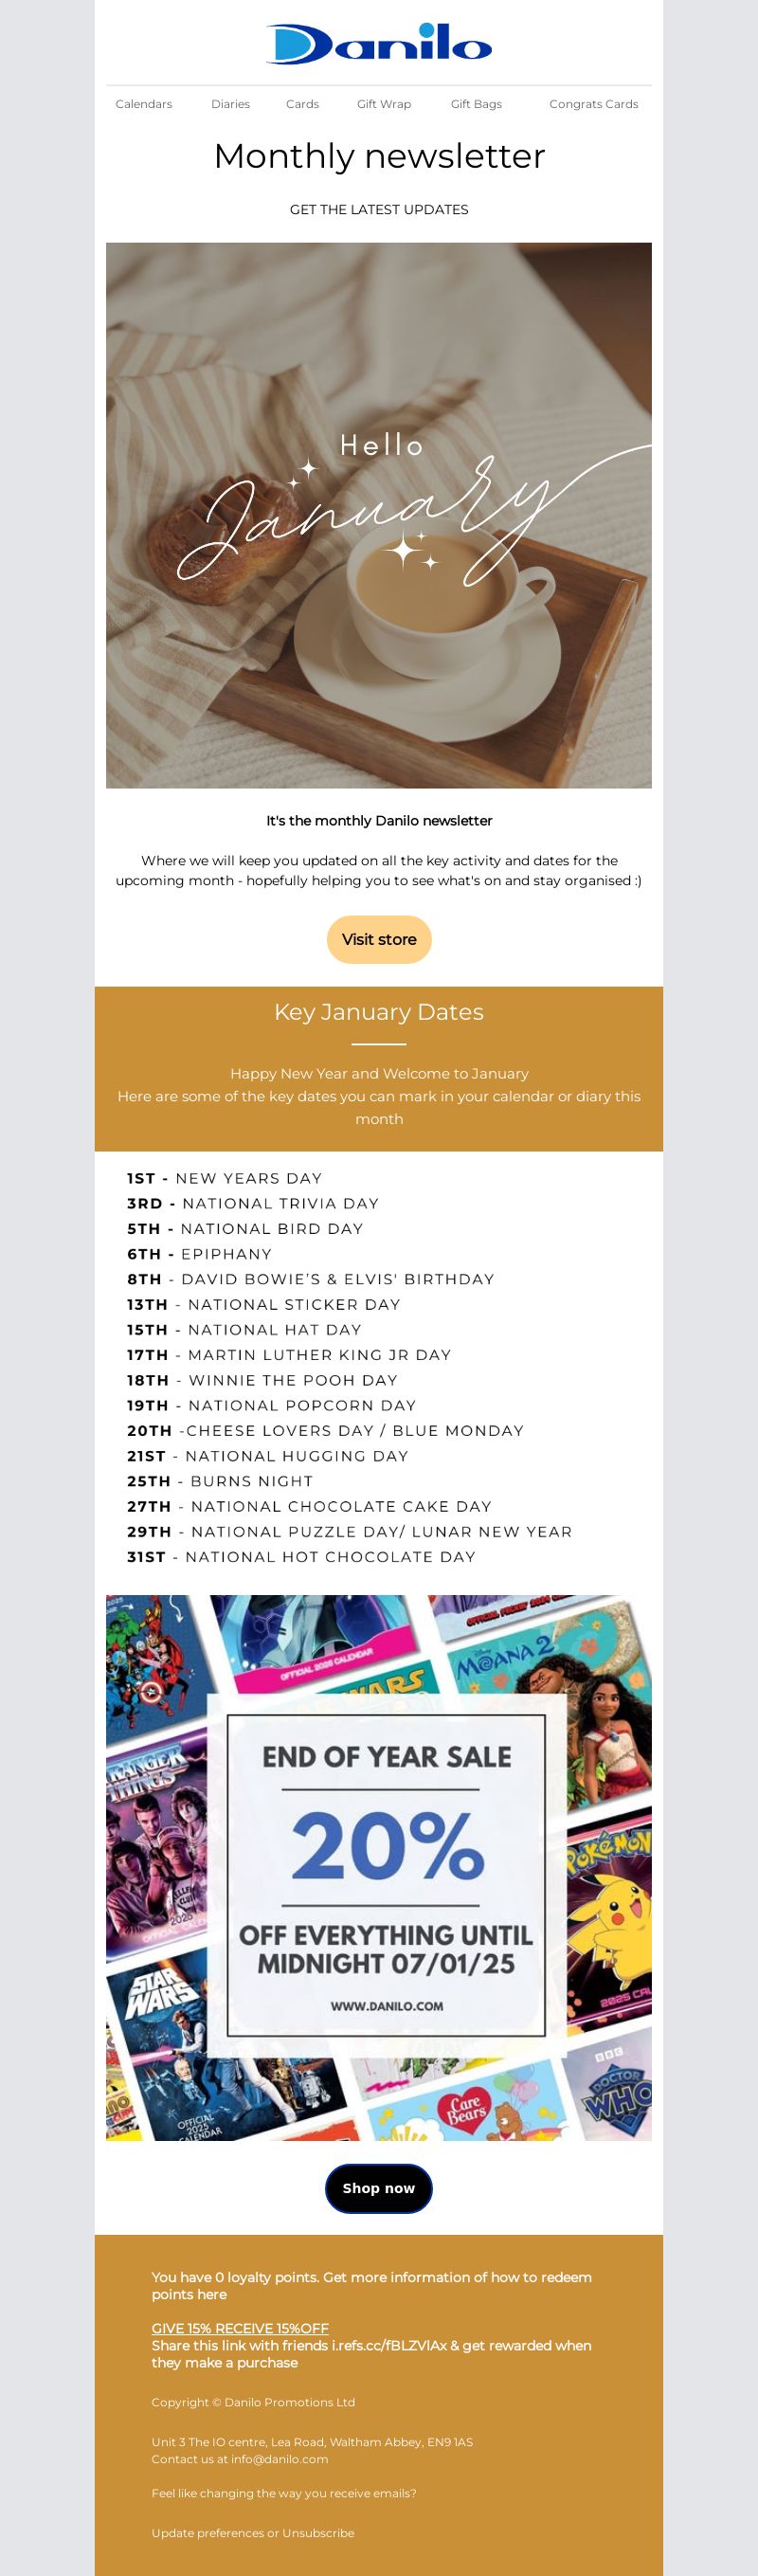758x2576 pixels.
Task: Click the Visit store button
Action: 379,939
